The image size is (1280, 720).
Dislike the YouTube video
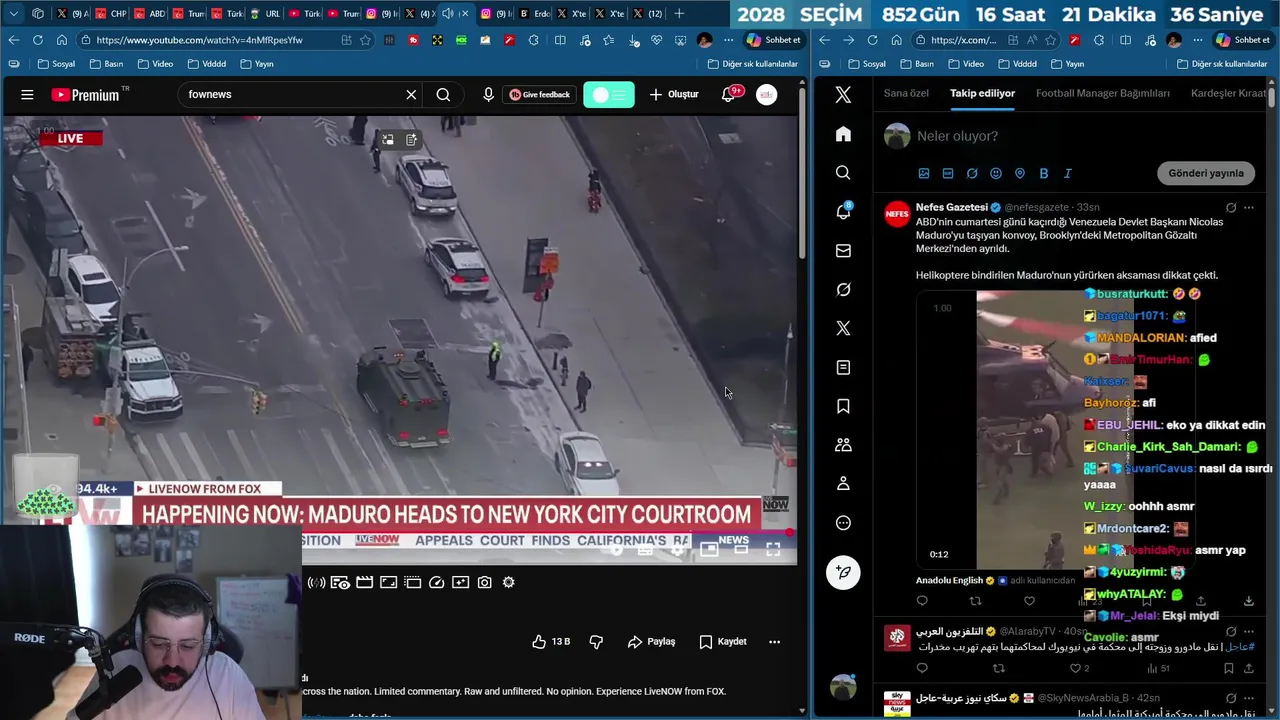[596, 641]
